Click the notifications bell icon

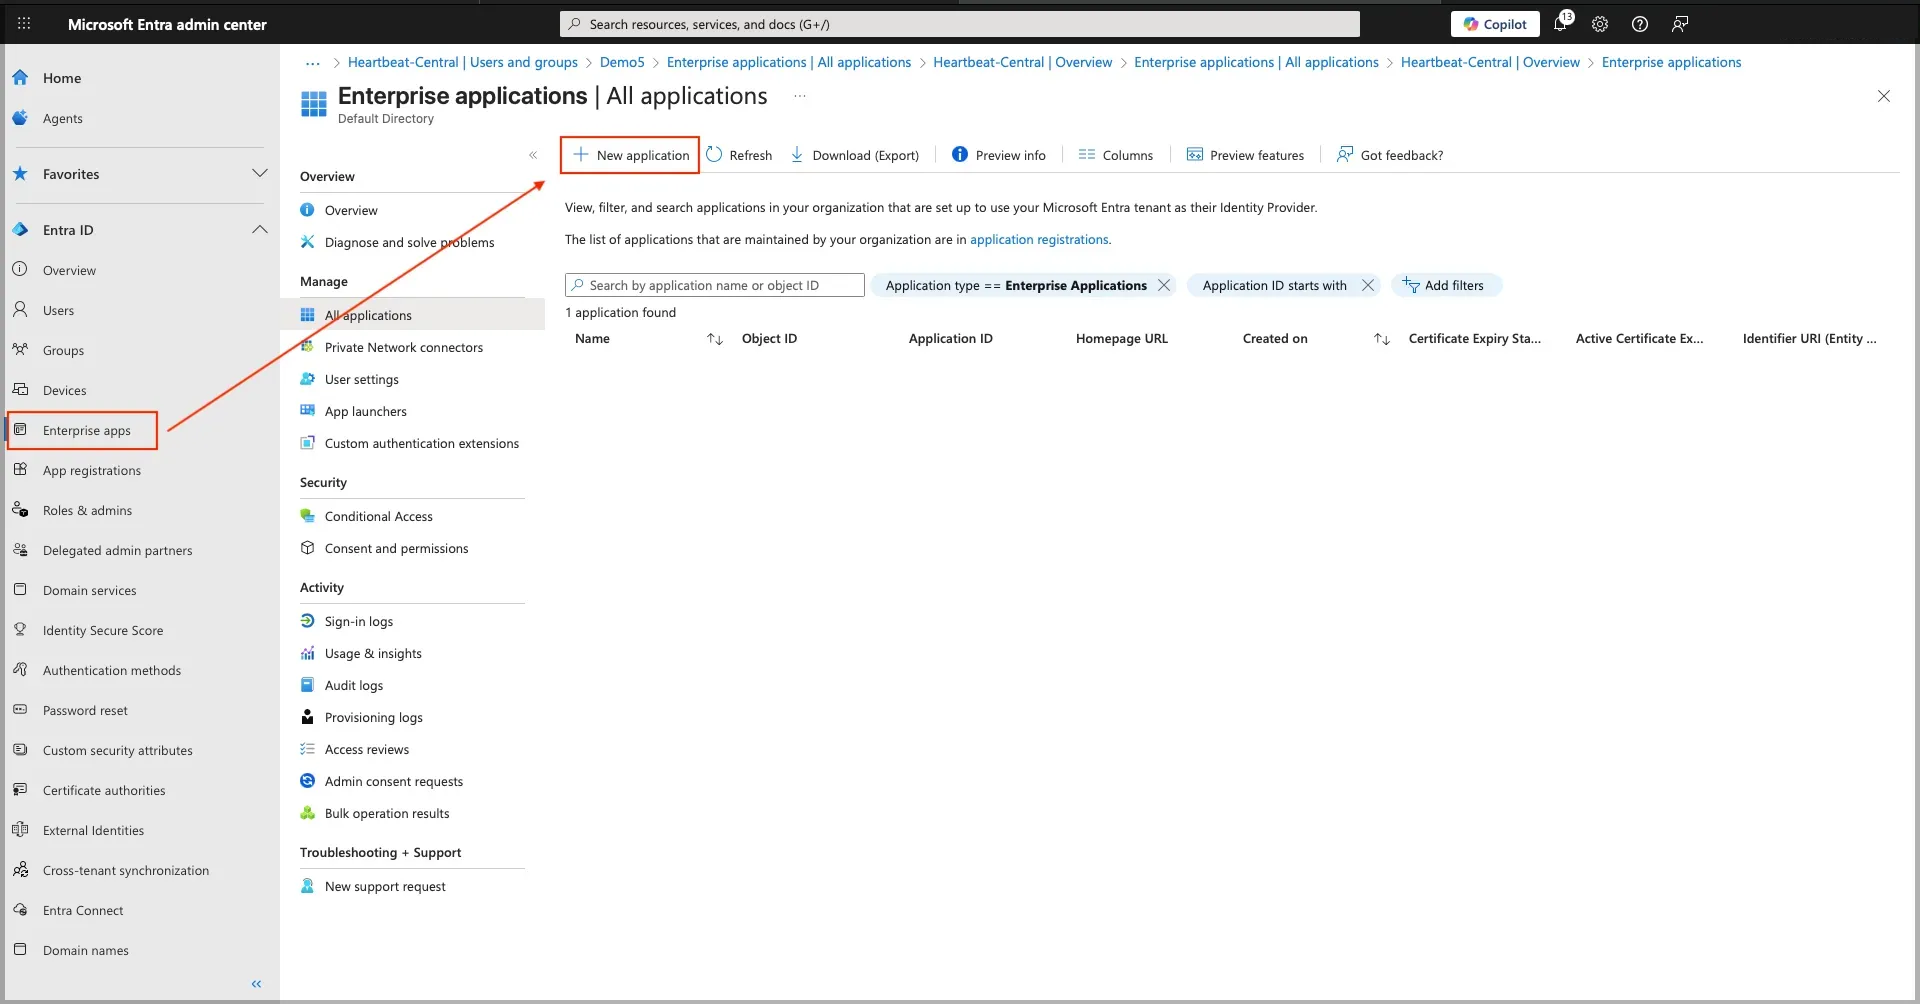(x=1561, y=24)
